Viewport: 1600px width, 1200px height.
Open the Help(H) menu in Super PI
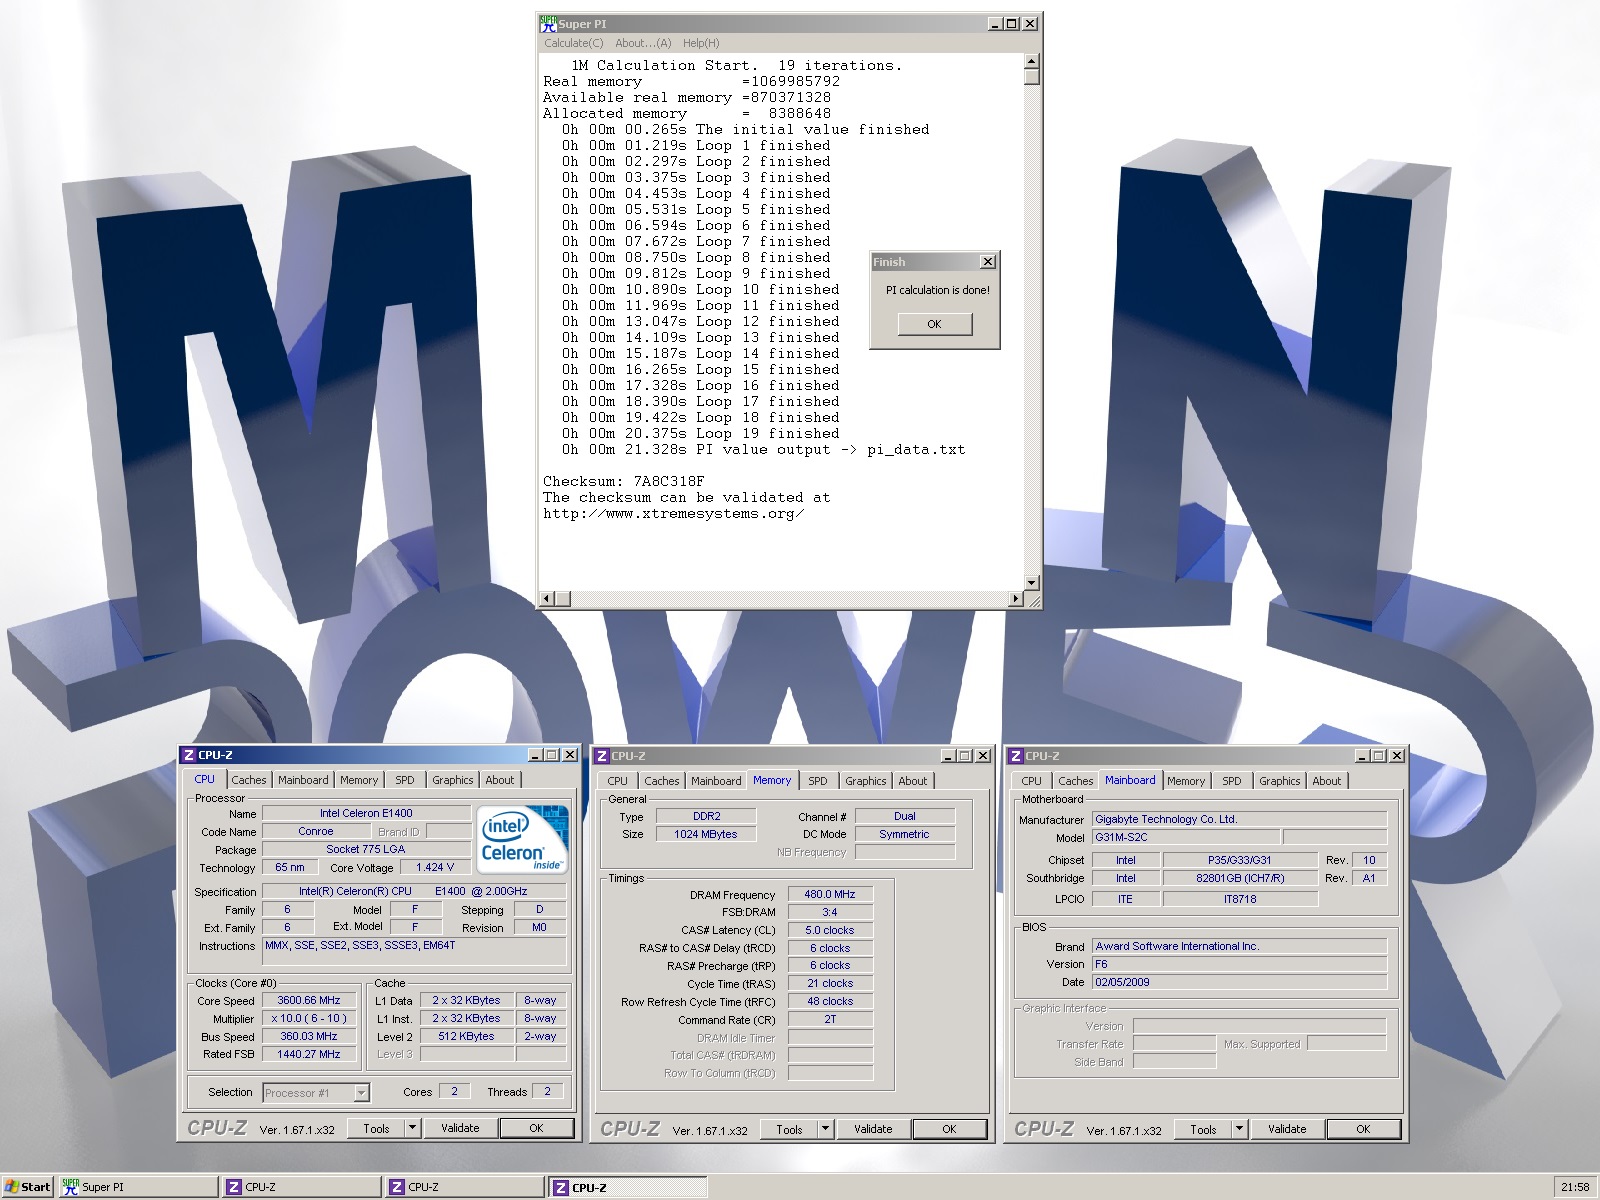[x=701, y=43]
